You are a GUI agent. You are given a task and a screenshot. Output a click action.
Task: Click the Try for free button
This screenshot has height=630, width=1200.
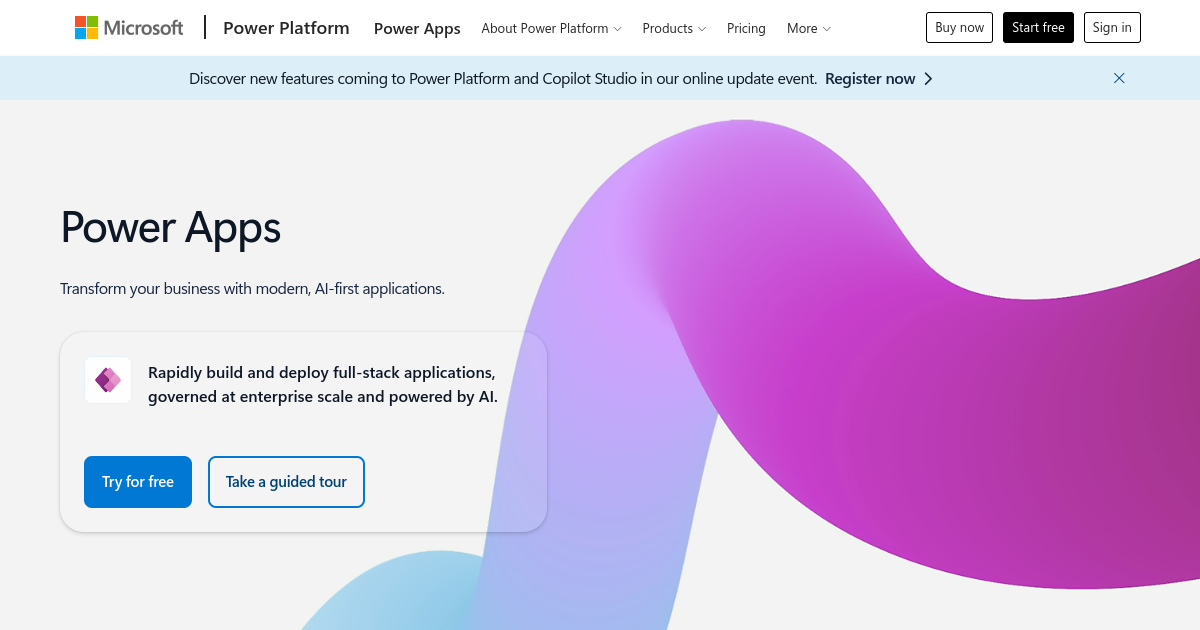138,482
